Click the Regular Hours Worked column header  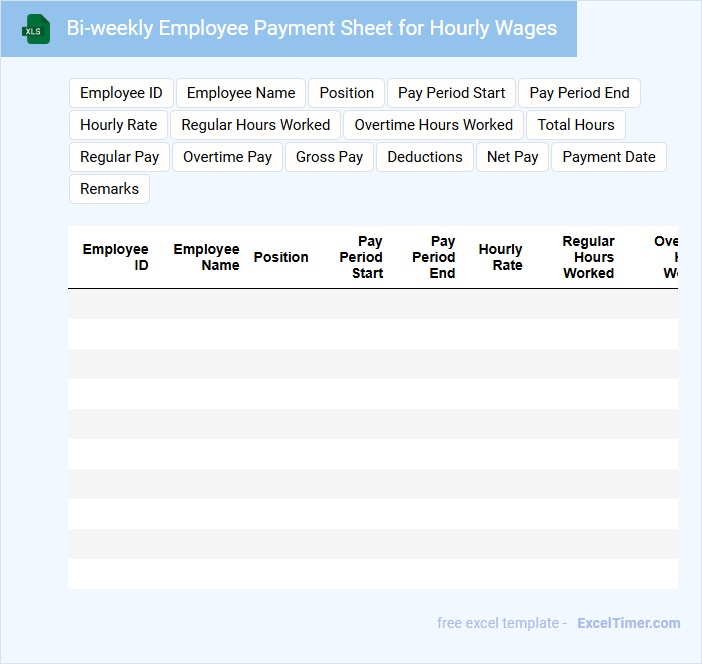[x=588, y=257]
